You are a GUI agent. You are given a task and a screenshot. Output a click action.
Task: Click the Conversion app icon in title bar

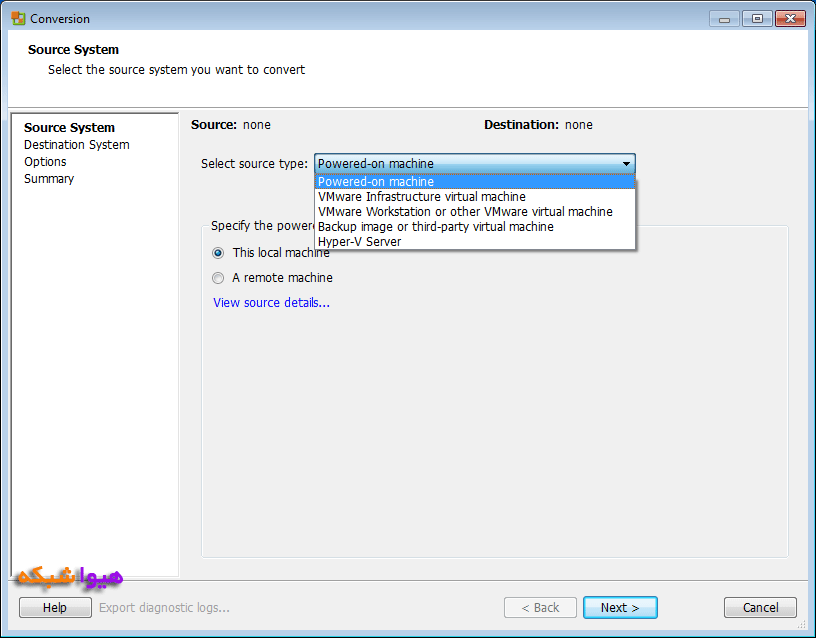tap(18, 18)
